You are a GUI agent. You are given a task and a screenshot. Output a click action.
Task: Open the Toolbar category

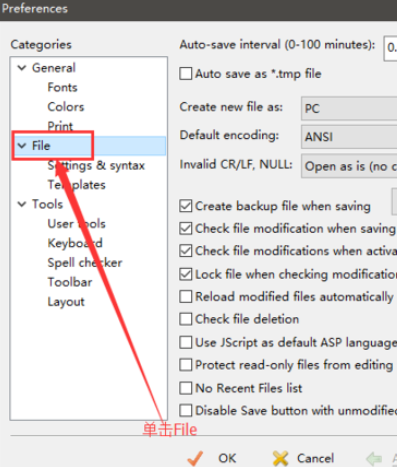pos(70,282)
